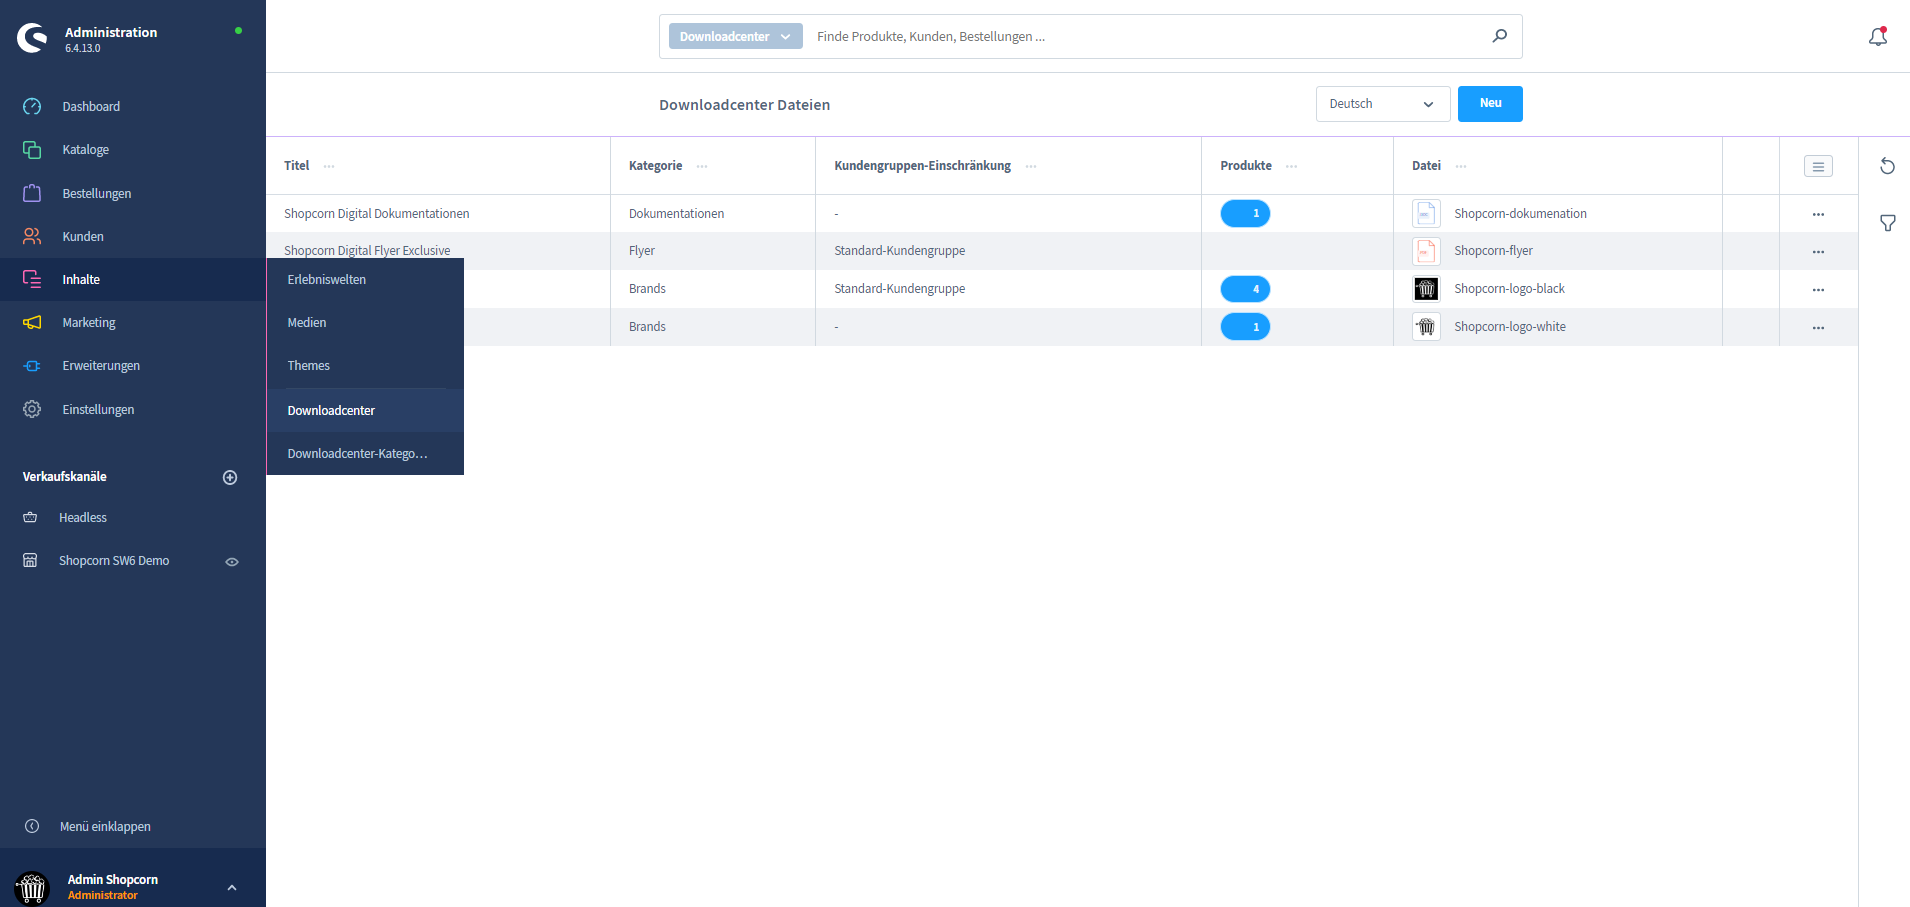Collapse the menu with Menü einklappen
The width and height of the screenshot is (1910, 907).
pyautogui.click(x=105, y=826)
